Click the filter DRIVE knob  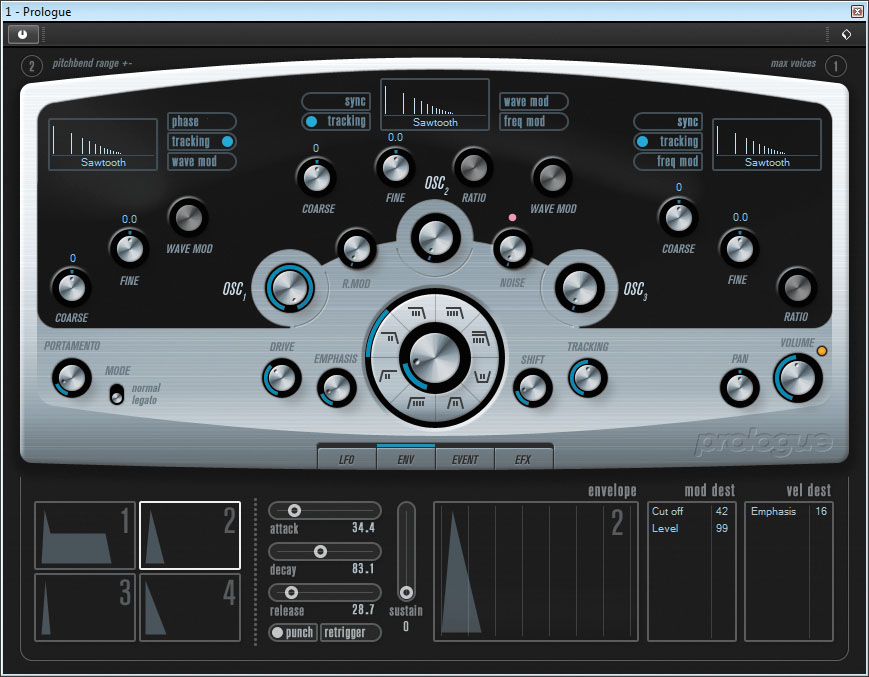point(282,378)
